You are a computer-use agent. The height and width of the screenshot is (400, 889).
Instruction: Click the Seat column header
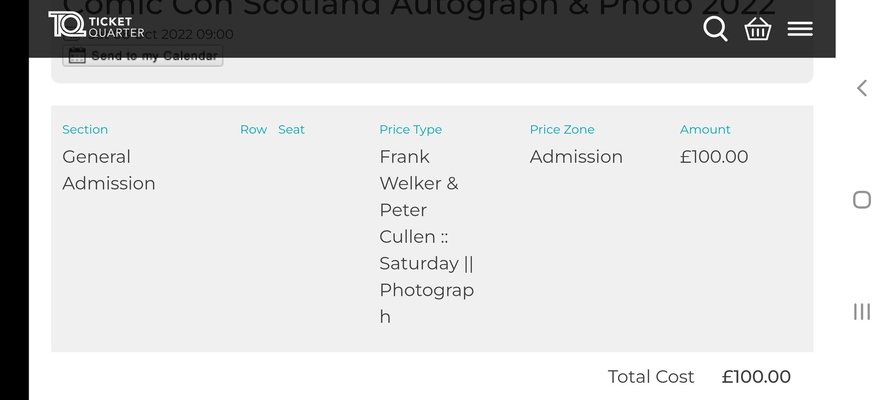291,129
